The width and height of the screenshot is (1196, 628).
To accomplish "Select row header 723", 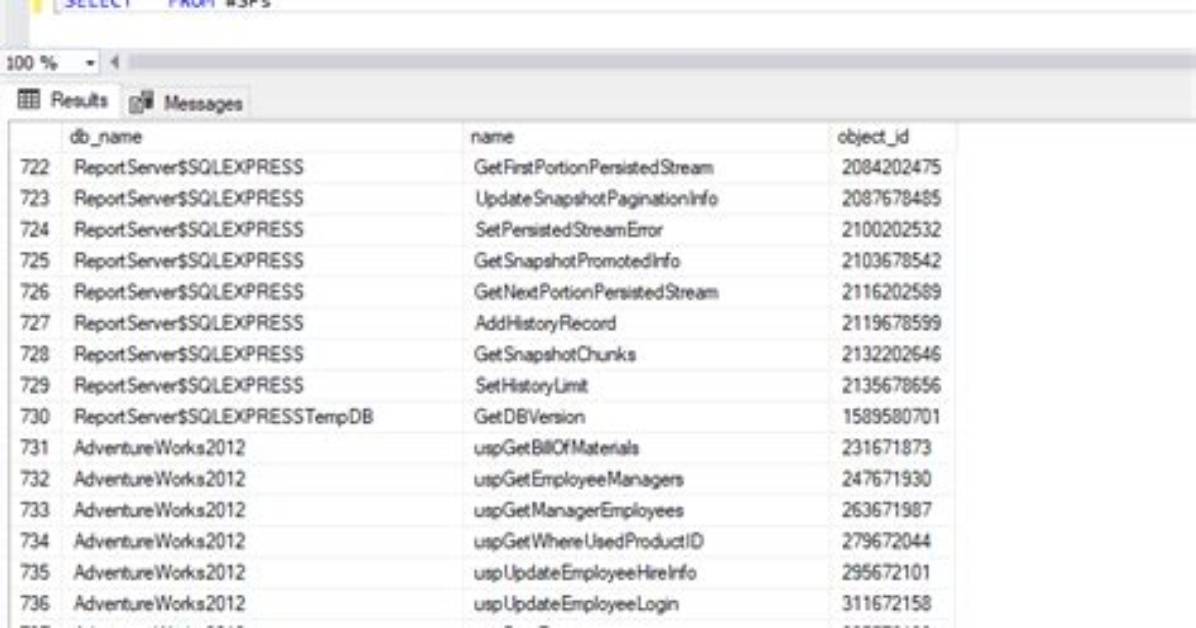I will pos(35,198).
